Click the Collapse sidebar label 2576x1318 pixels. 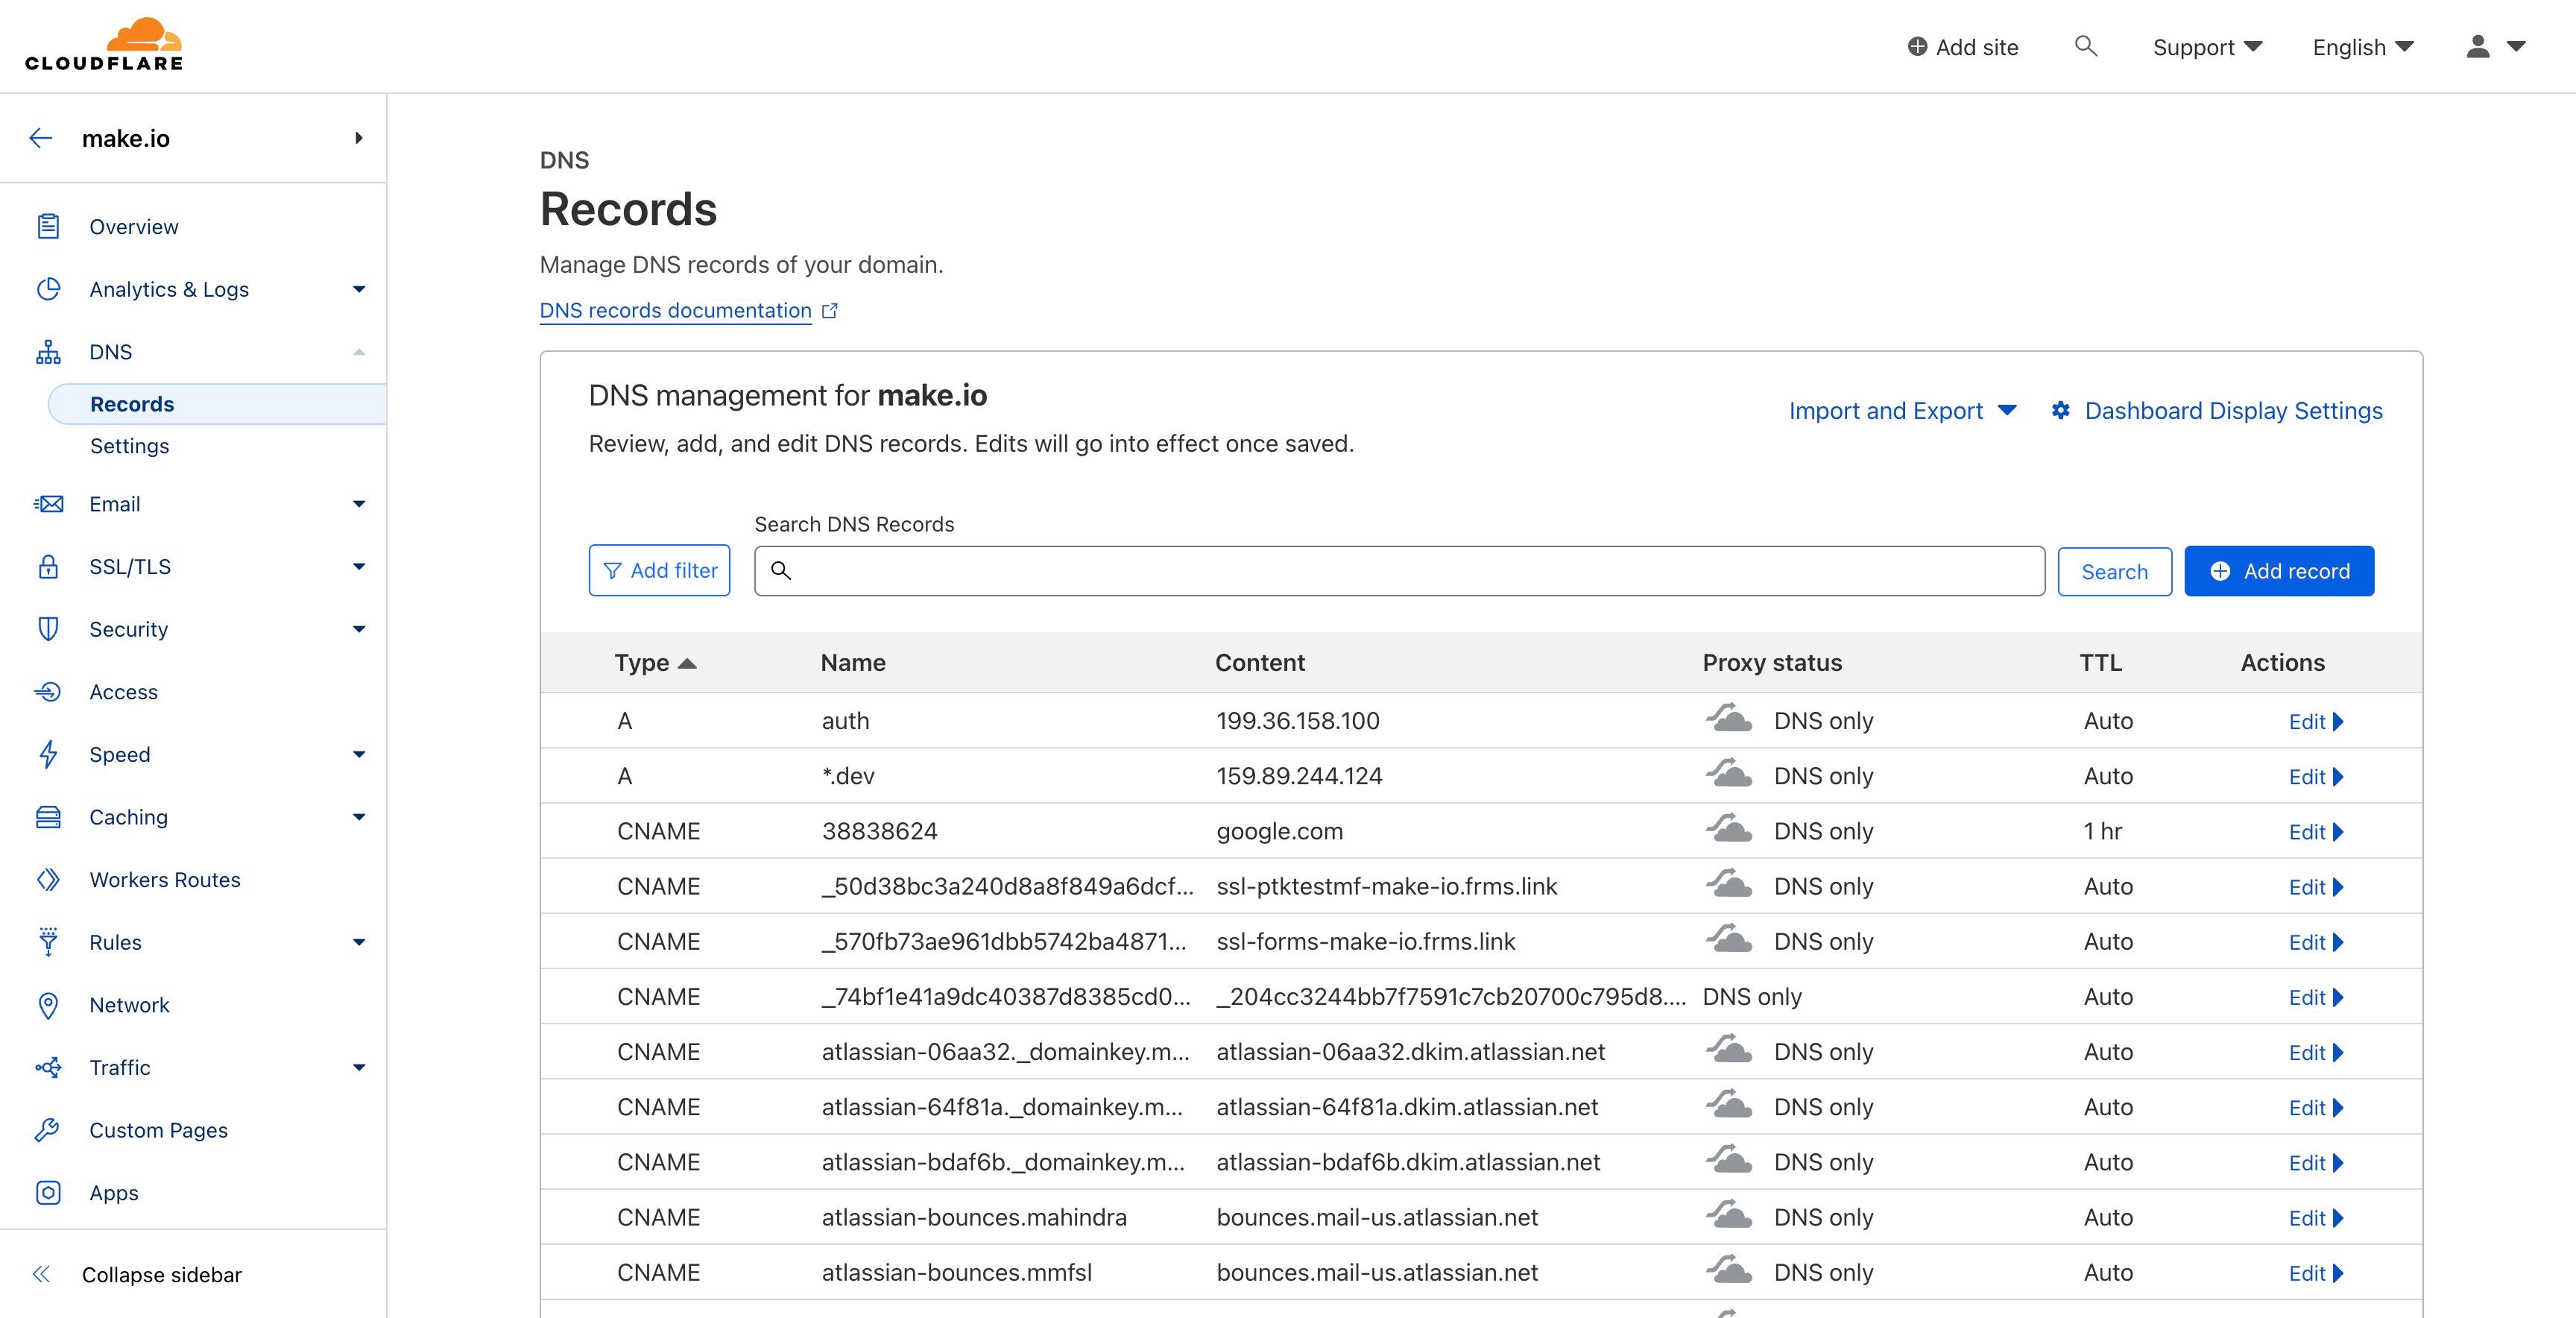click(x=162, y=1275)
